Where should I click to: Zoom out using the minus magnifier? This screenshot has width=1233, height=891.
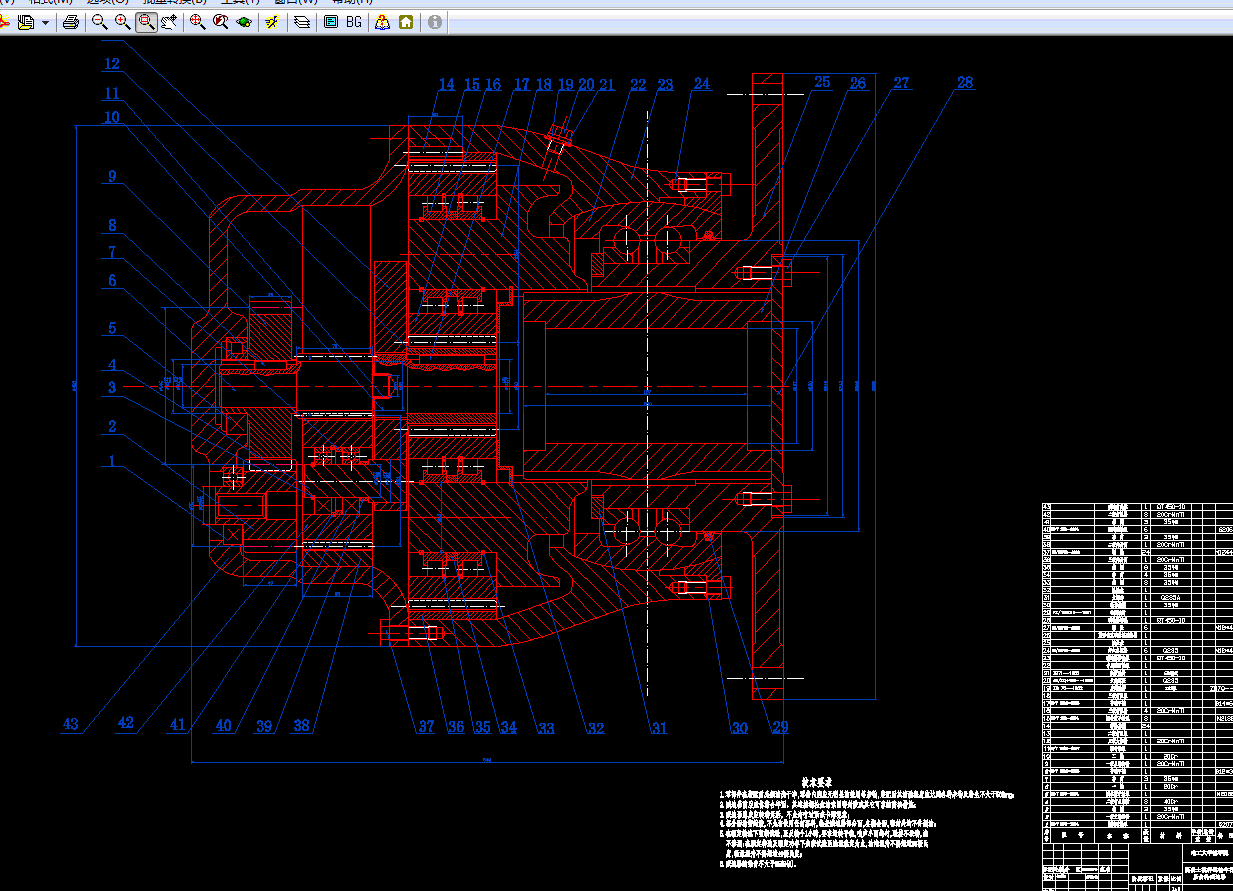[x=99, y=21]
